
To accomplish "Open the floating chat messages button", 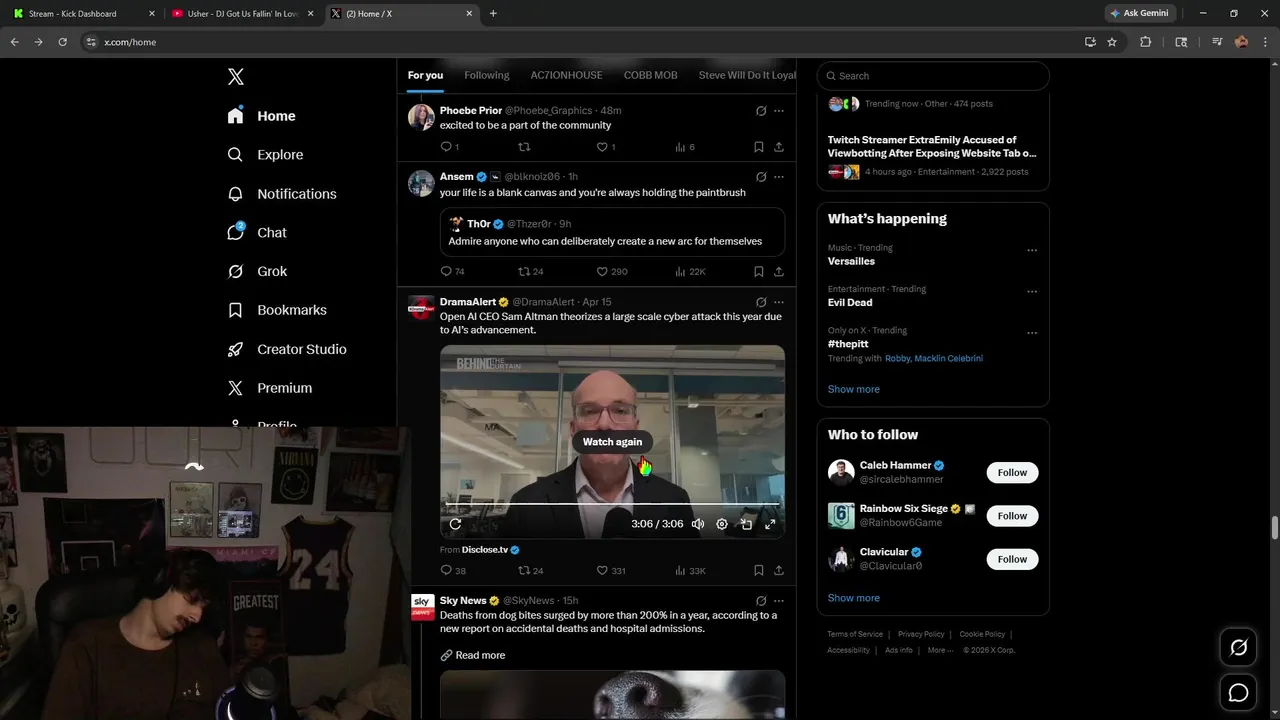I will [1238, 693].
